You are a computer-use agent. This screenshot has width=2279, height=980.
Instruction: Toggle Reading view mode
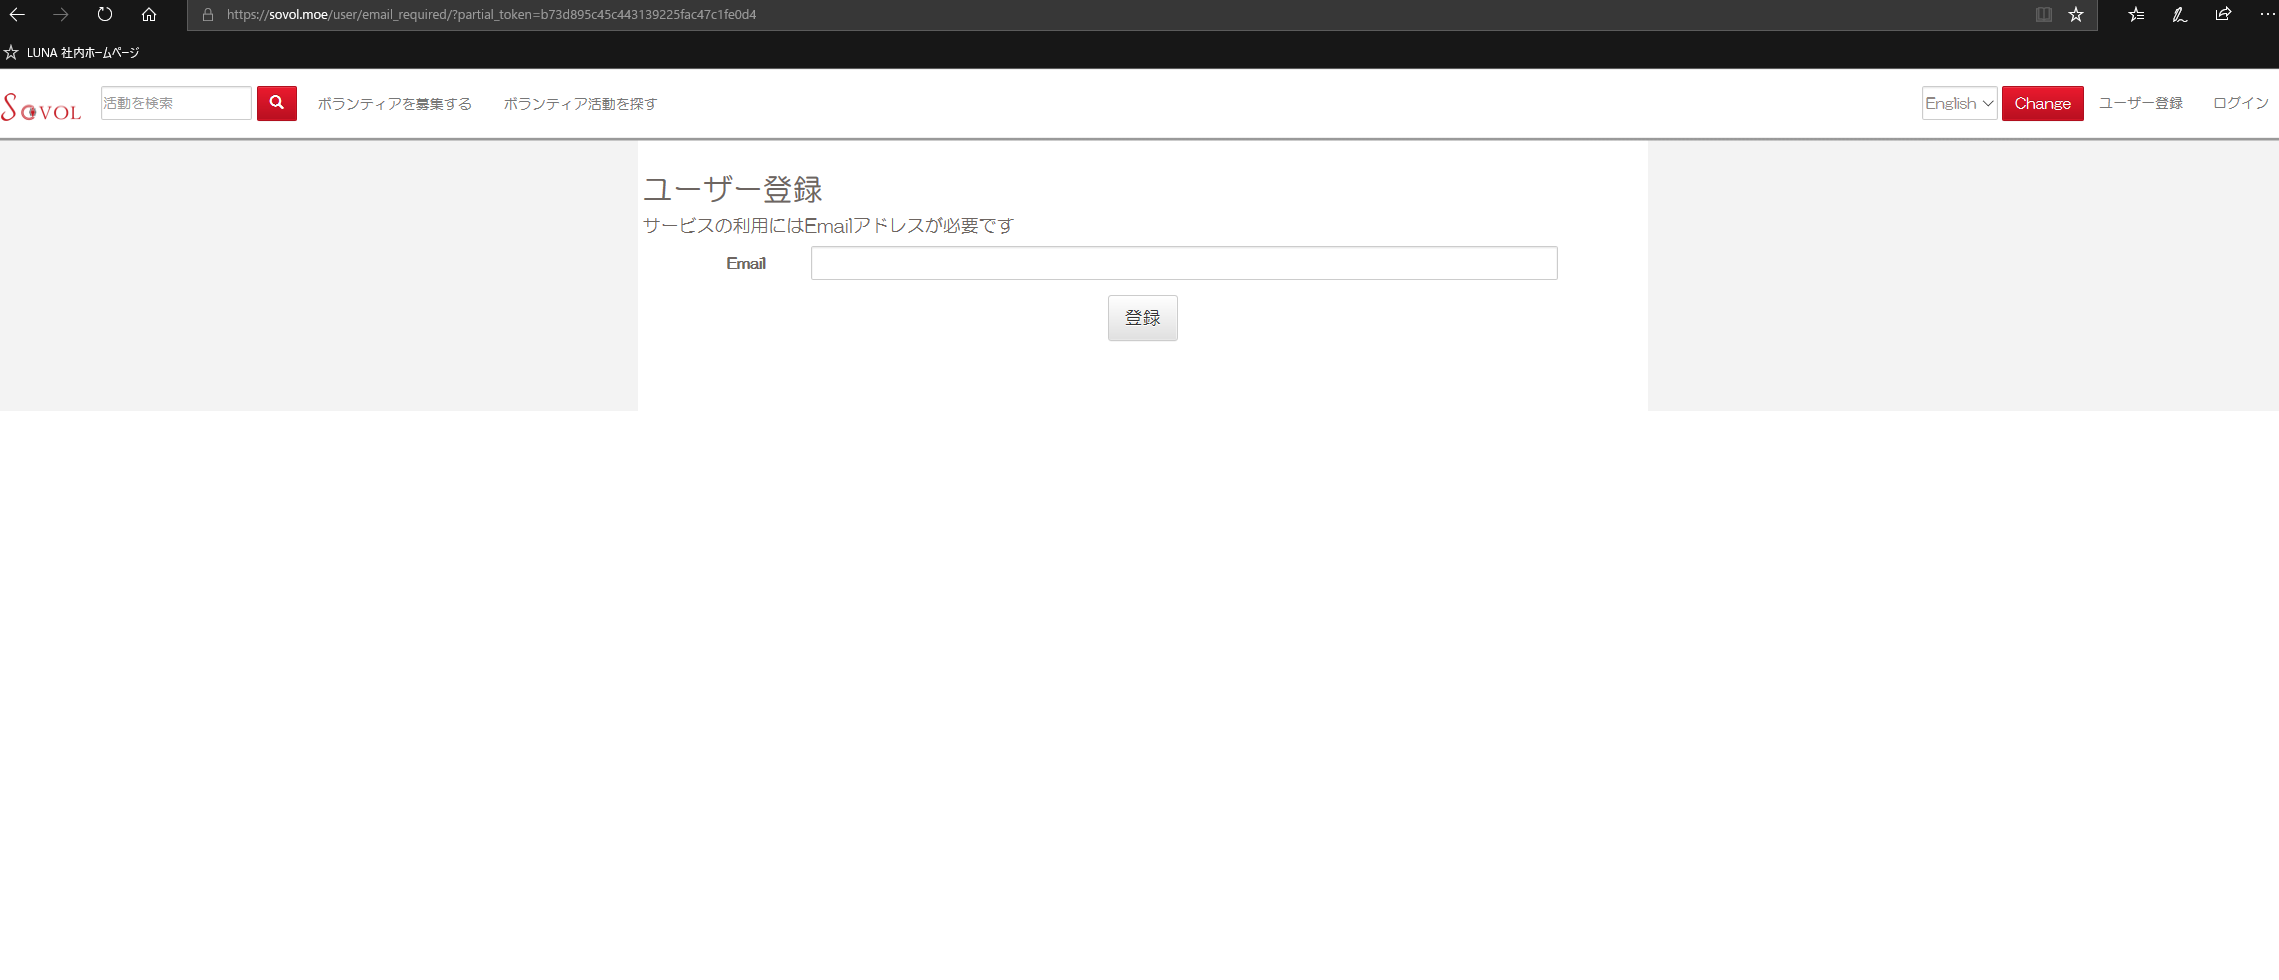click(2043, 14)
